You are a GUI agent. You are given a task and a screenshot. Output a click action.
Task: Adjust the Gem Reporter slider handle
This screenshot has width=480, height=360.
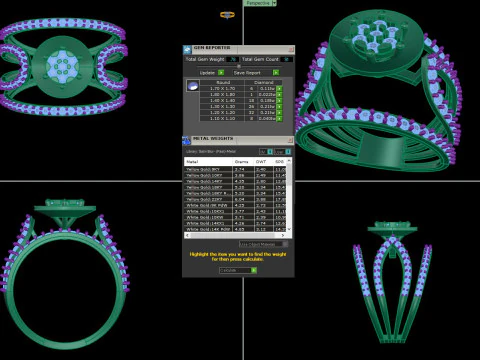[239, 66]
